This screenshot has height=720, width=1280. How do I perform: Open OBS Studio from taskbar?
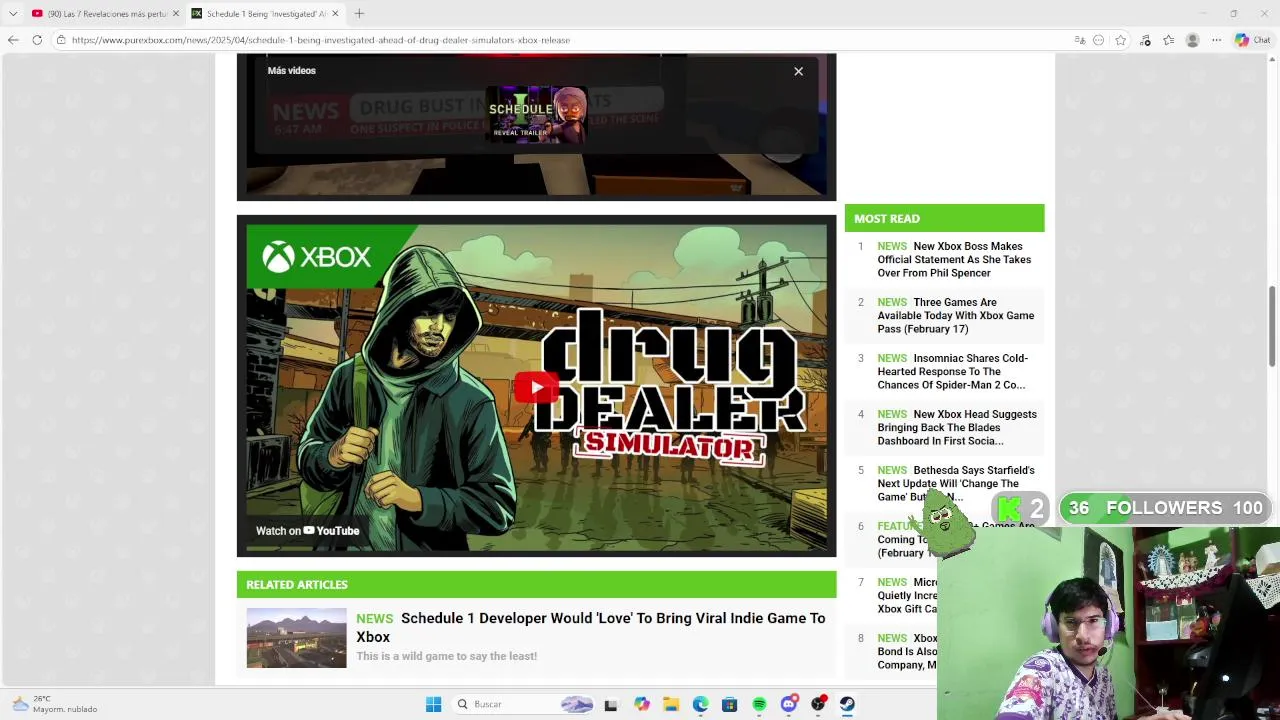[x=818, y=705]
